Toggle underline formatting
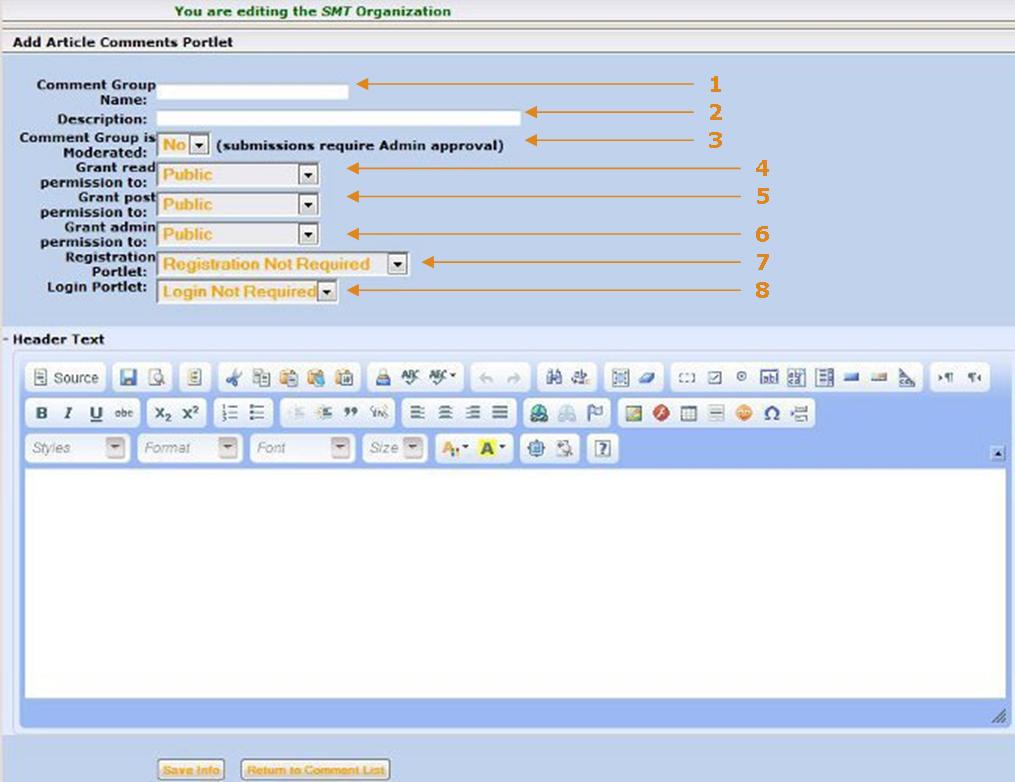The width and height of the screenshot is (1015, 782). click(96, 413)
